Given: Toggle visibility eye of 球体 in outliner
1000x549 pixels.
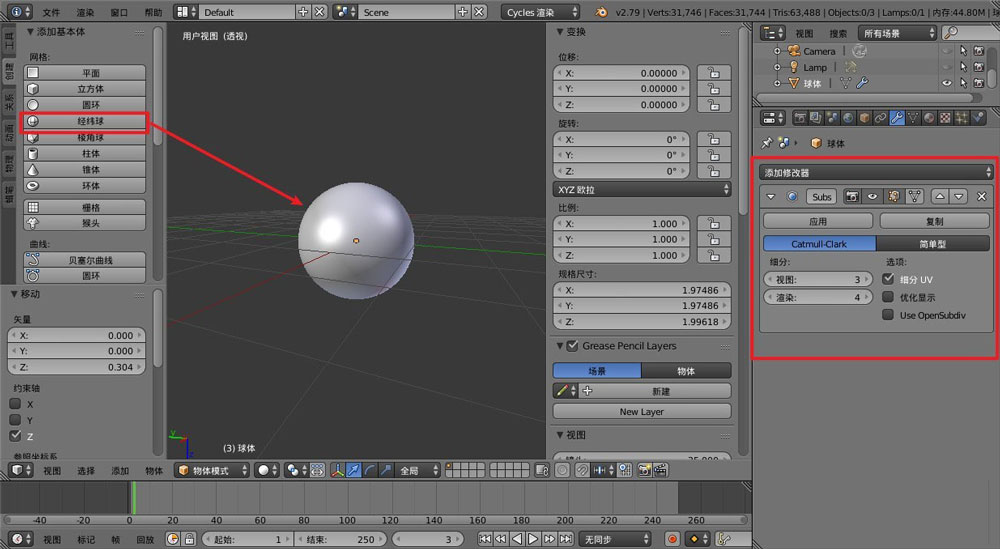Looking at the screenshot, I should pos(947,83).
